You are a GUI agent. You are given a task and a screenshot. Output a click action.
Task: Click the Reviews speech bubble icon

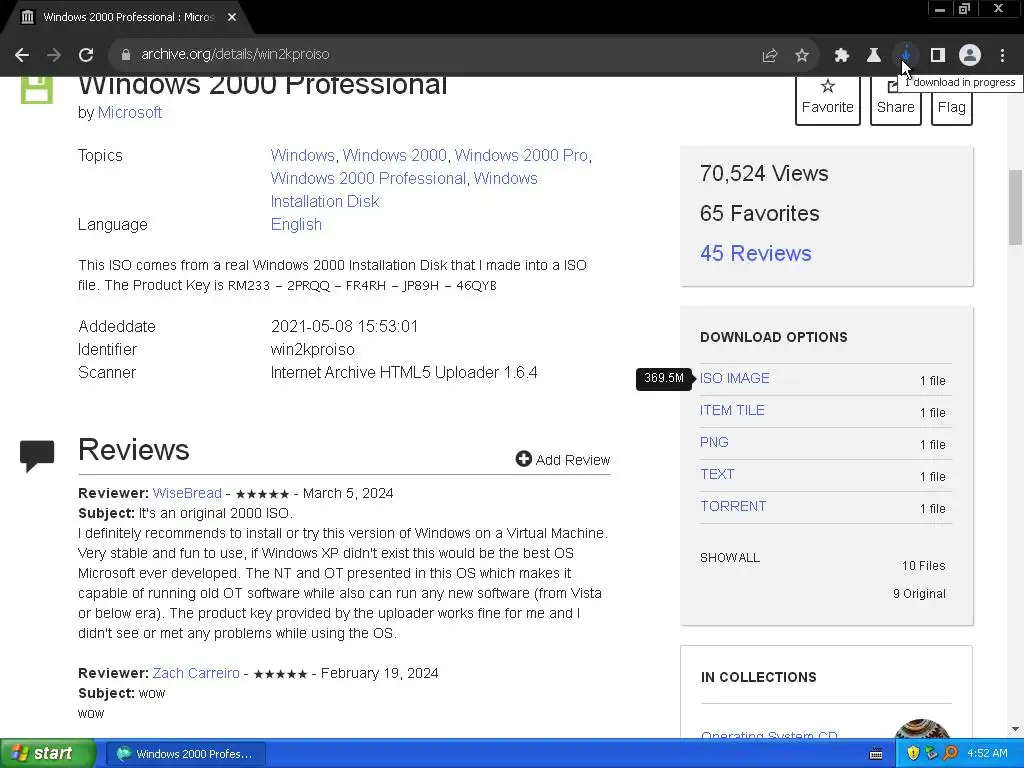click(x=37, y=456)
